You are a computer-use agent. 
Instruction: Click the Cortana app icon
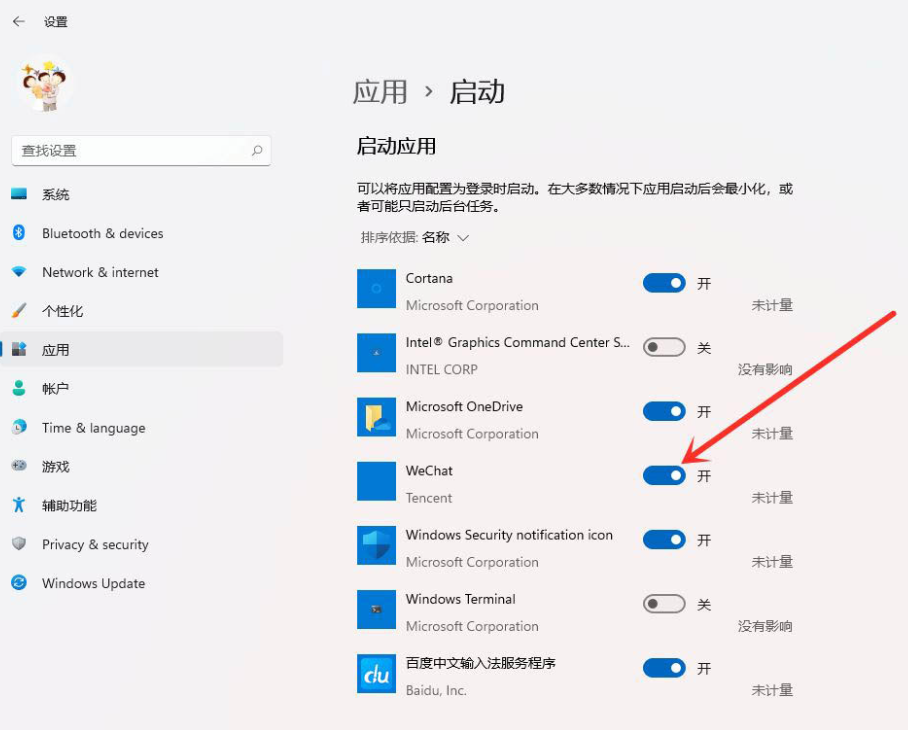376,289
